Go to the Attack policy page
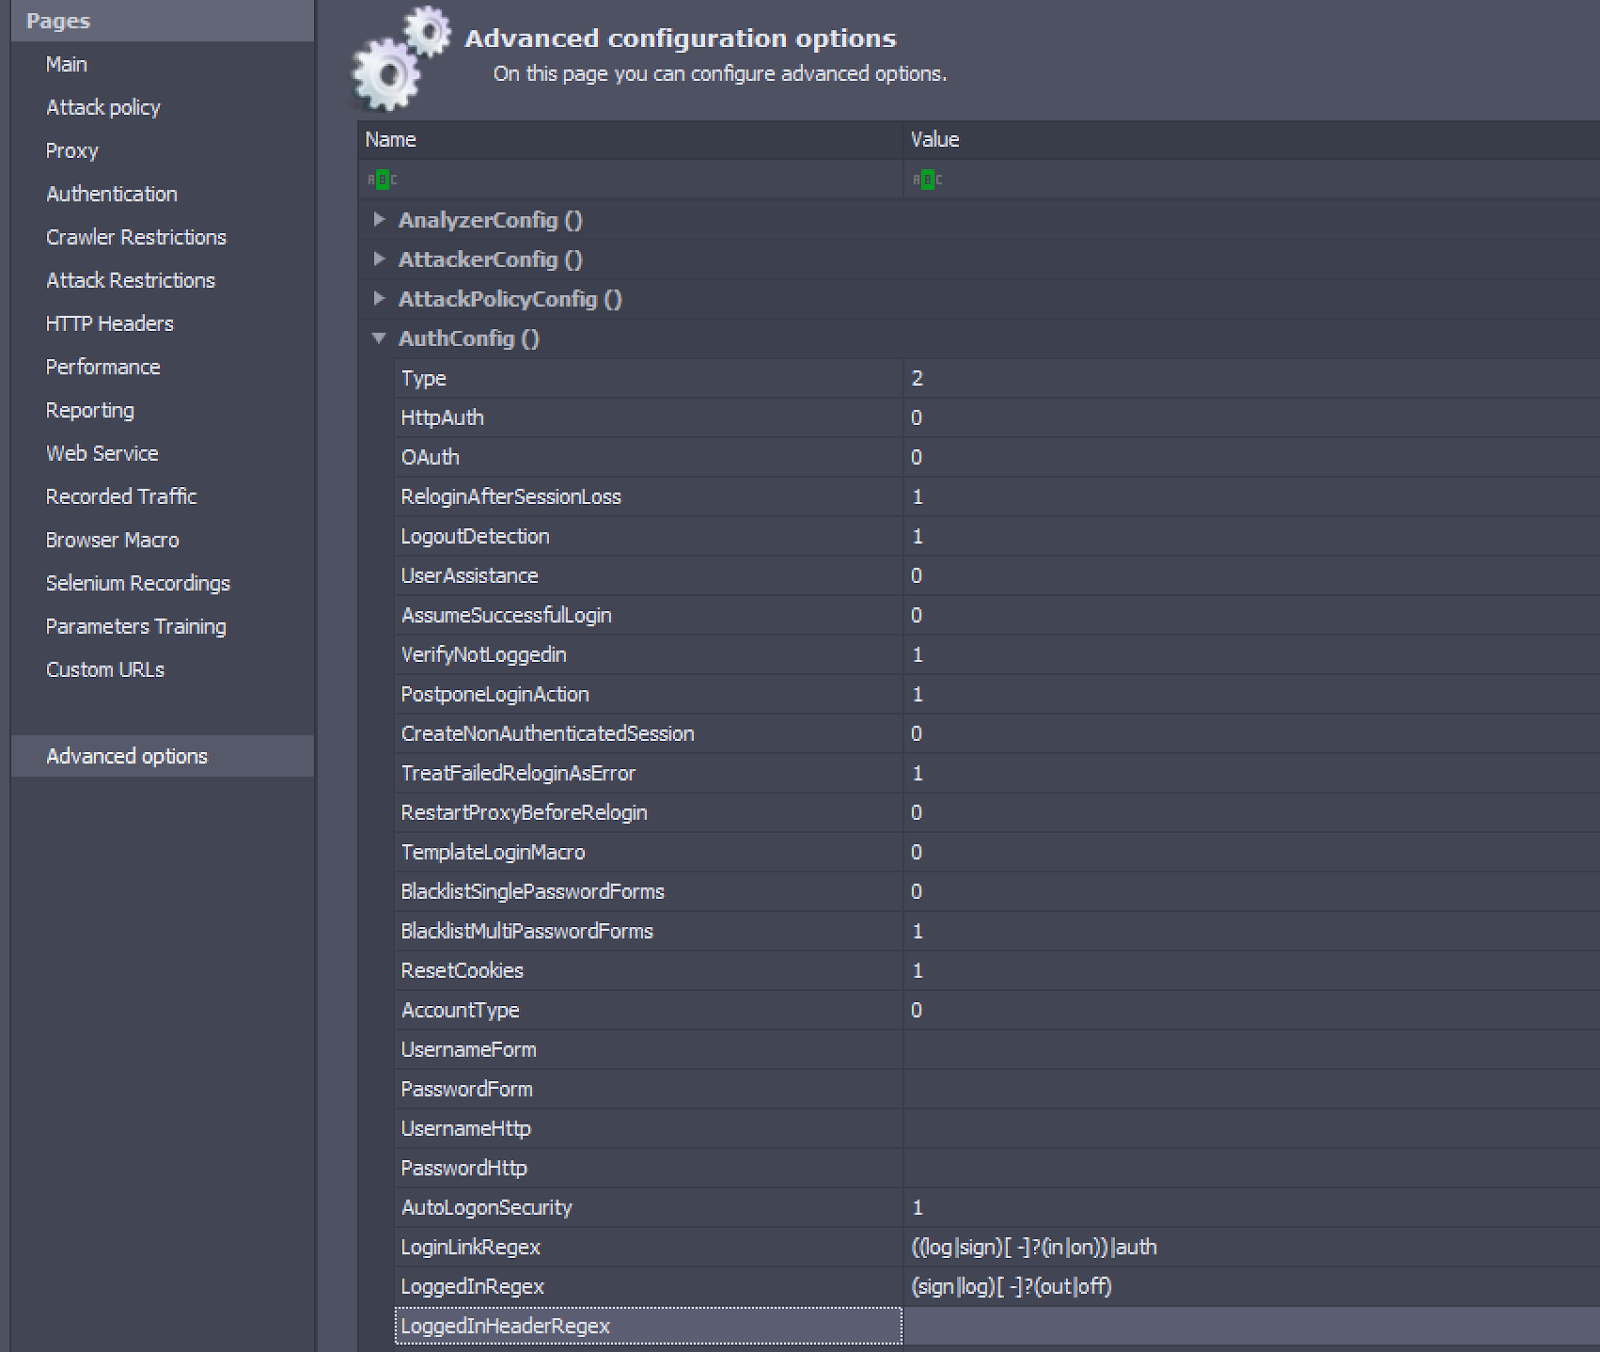Viewport: 1600px width, 1352px height. pos(103,107)
